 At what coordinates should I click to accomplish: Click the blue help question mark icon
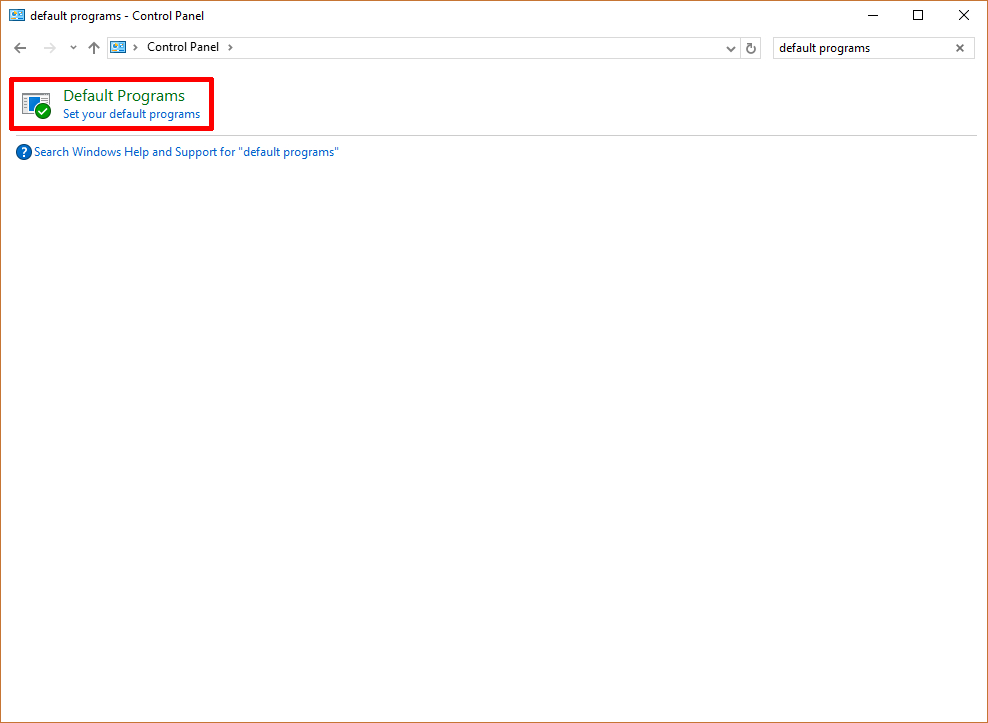click(x=24, y=152)
